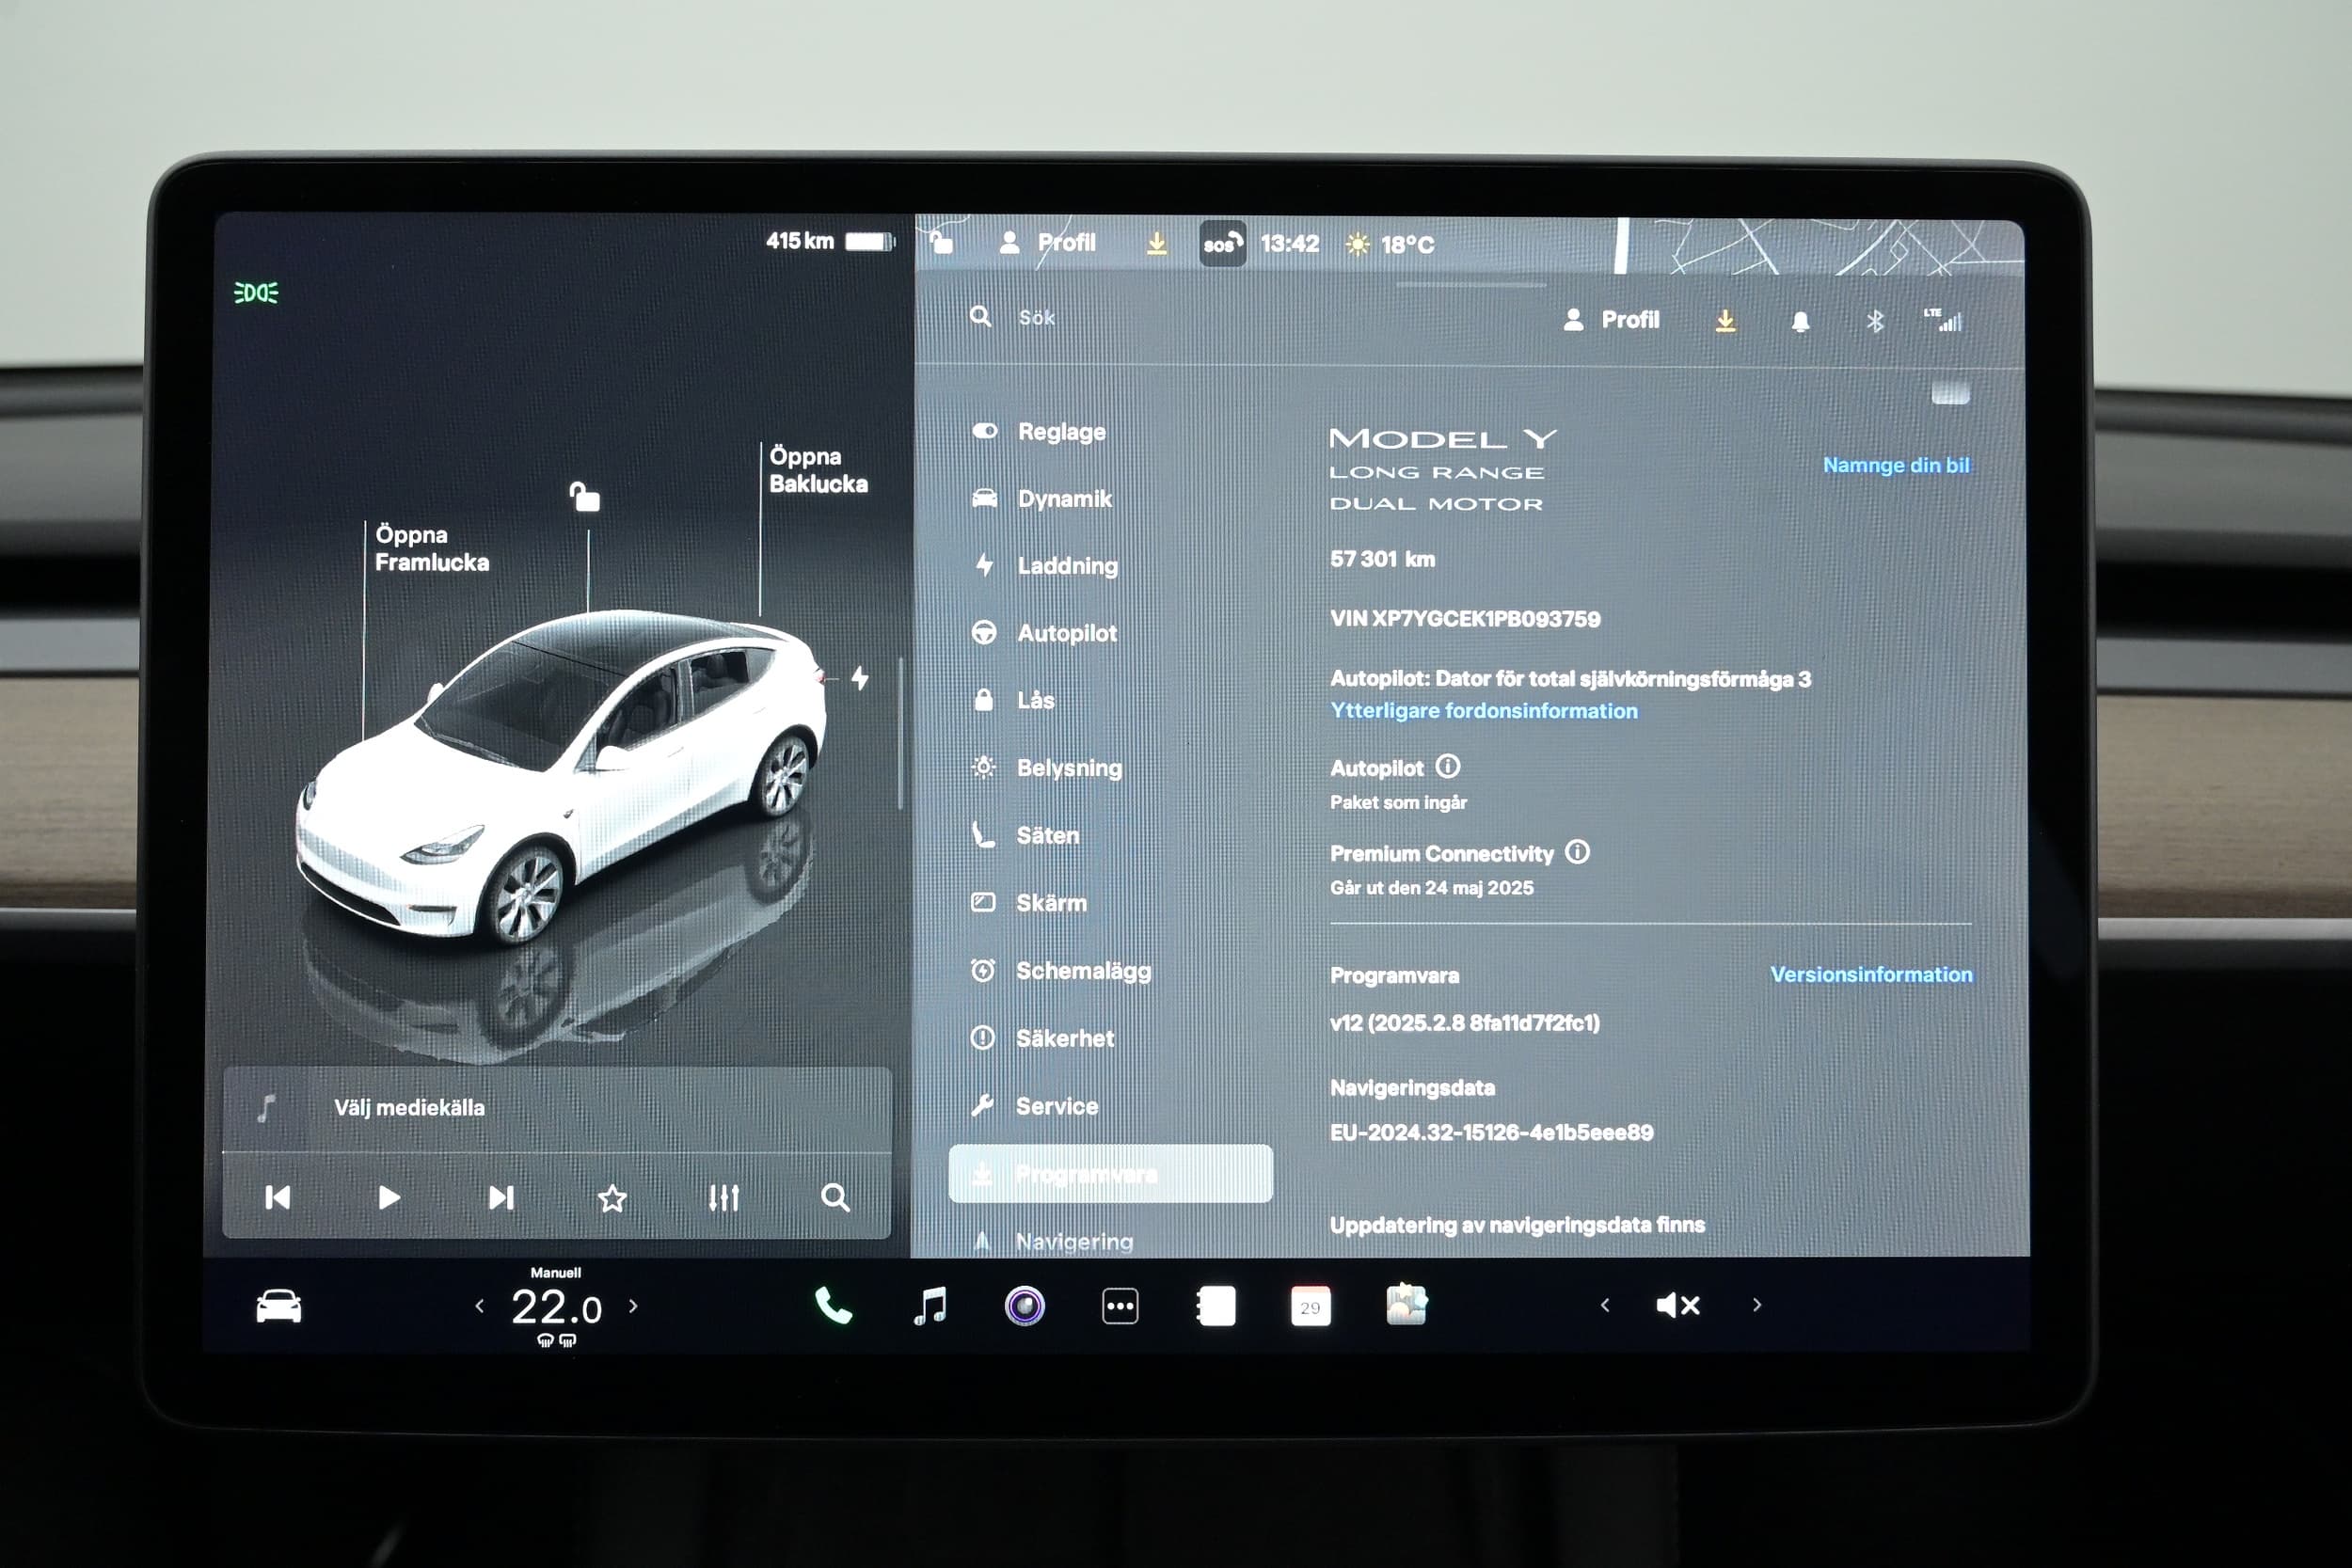Unmute the speaker volume icon
The height and width of the screenshot is (1568, 2352).
pyautogui.click(x=1678, y=1305)
